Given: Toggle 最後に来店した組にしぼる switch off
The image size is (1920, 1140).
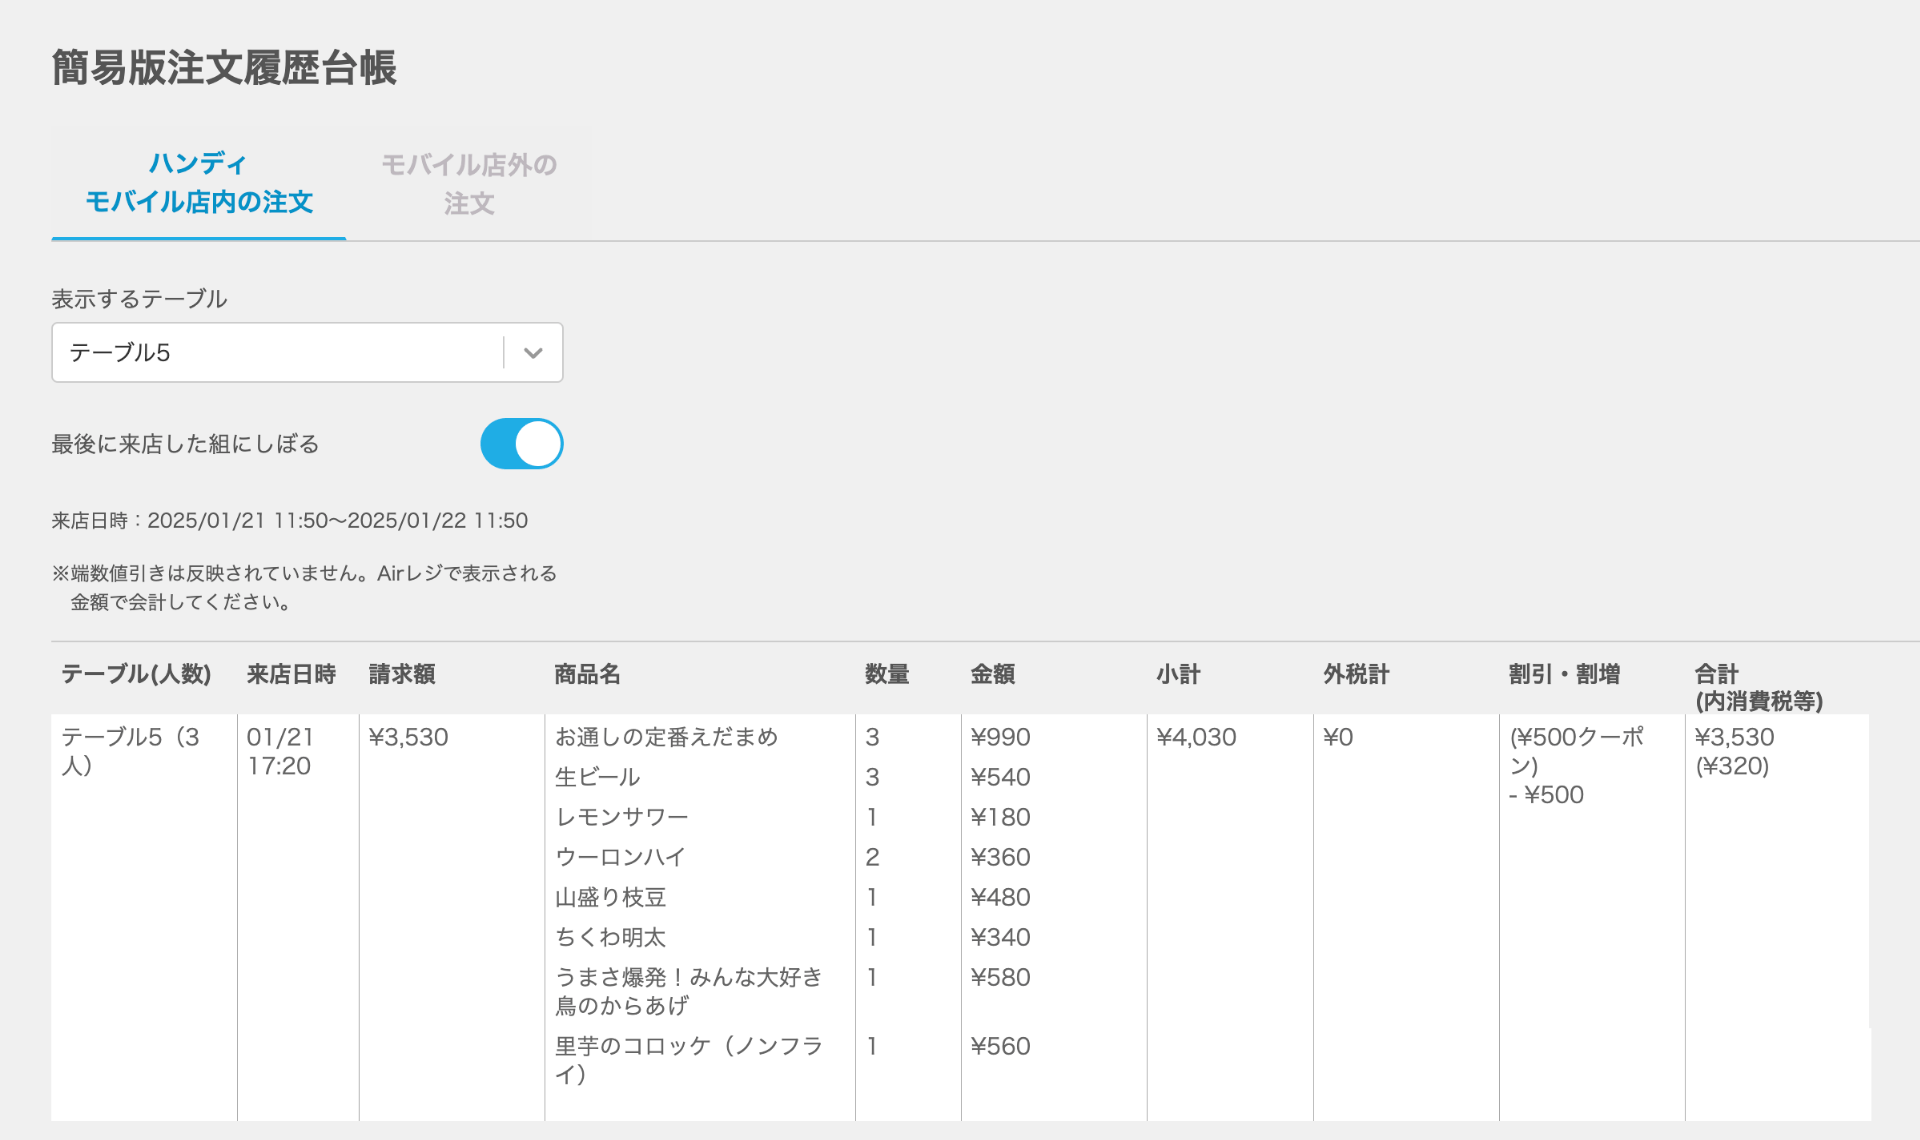Looking at the screenshot, I should [521, 443].
